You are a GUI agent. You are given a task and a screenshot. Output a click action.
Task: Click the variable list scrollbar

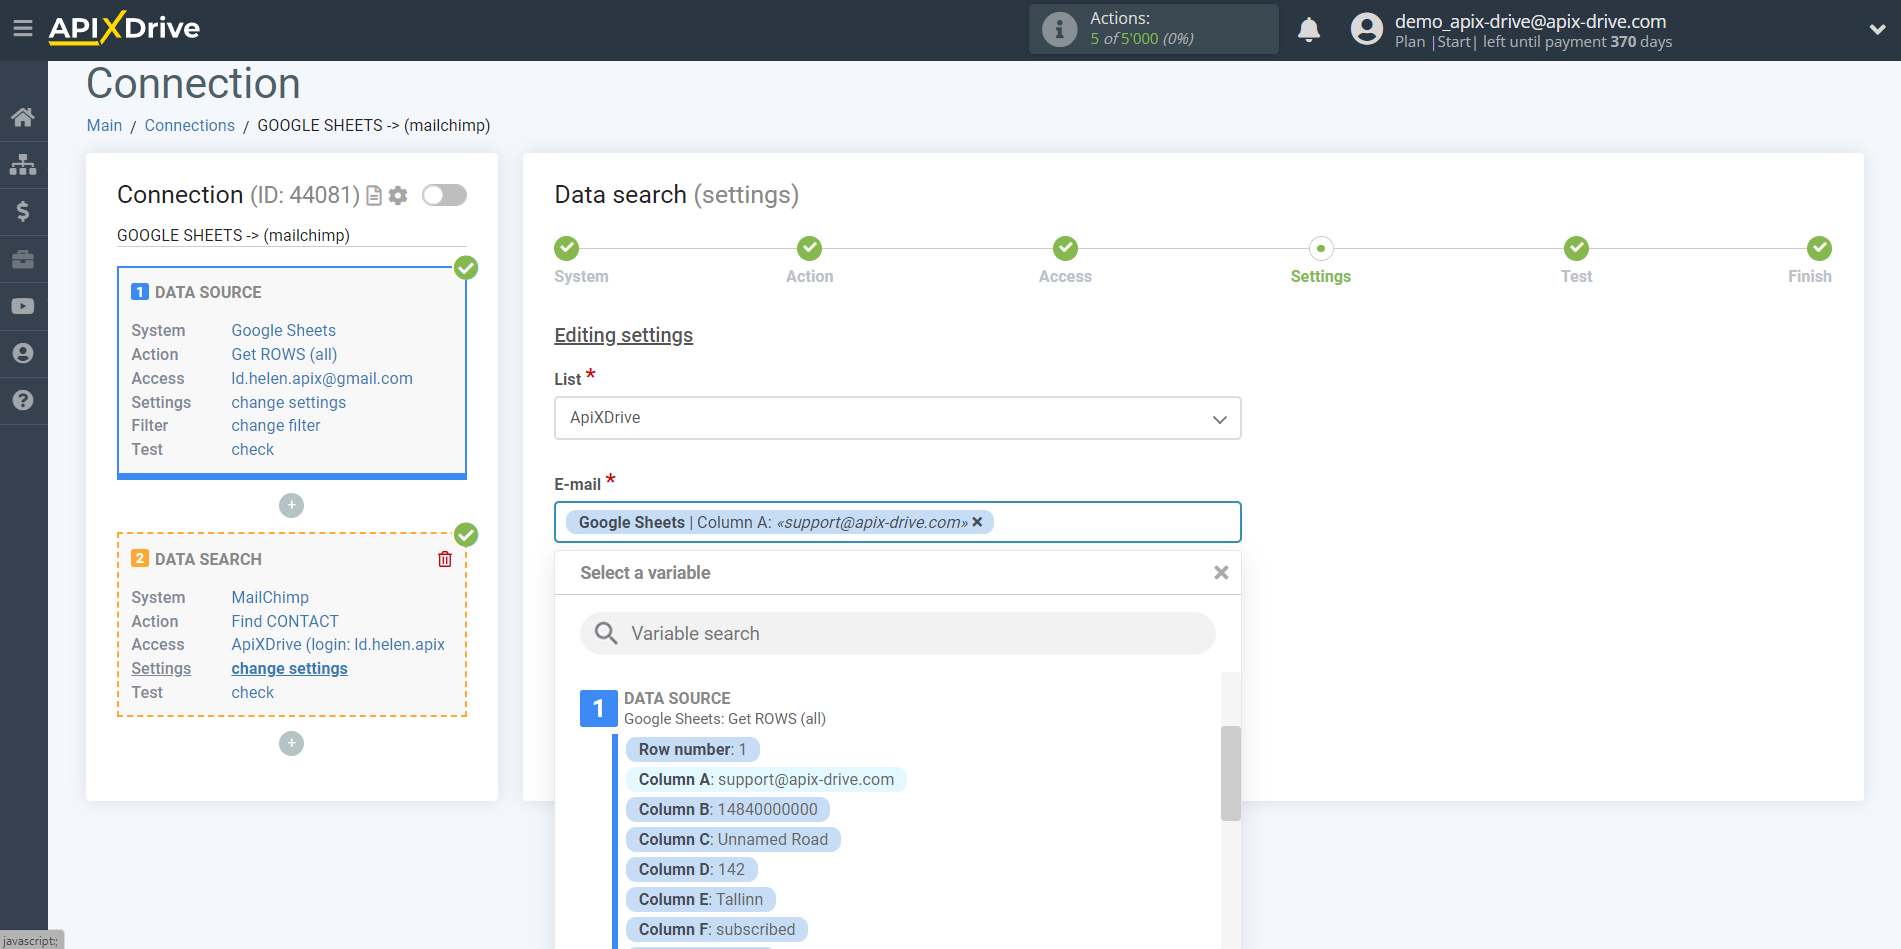(1230, 773)
